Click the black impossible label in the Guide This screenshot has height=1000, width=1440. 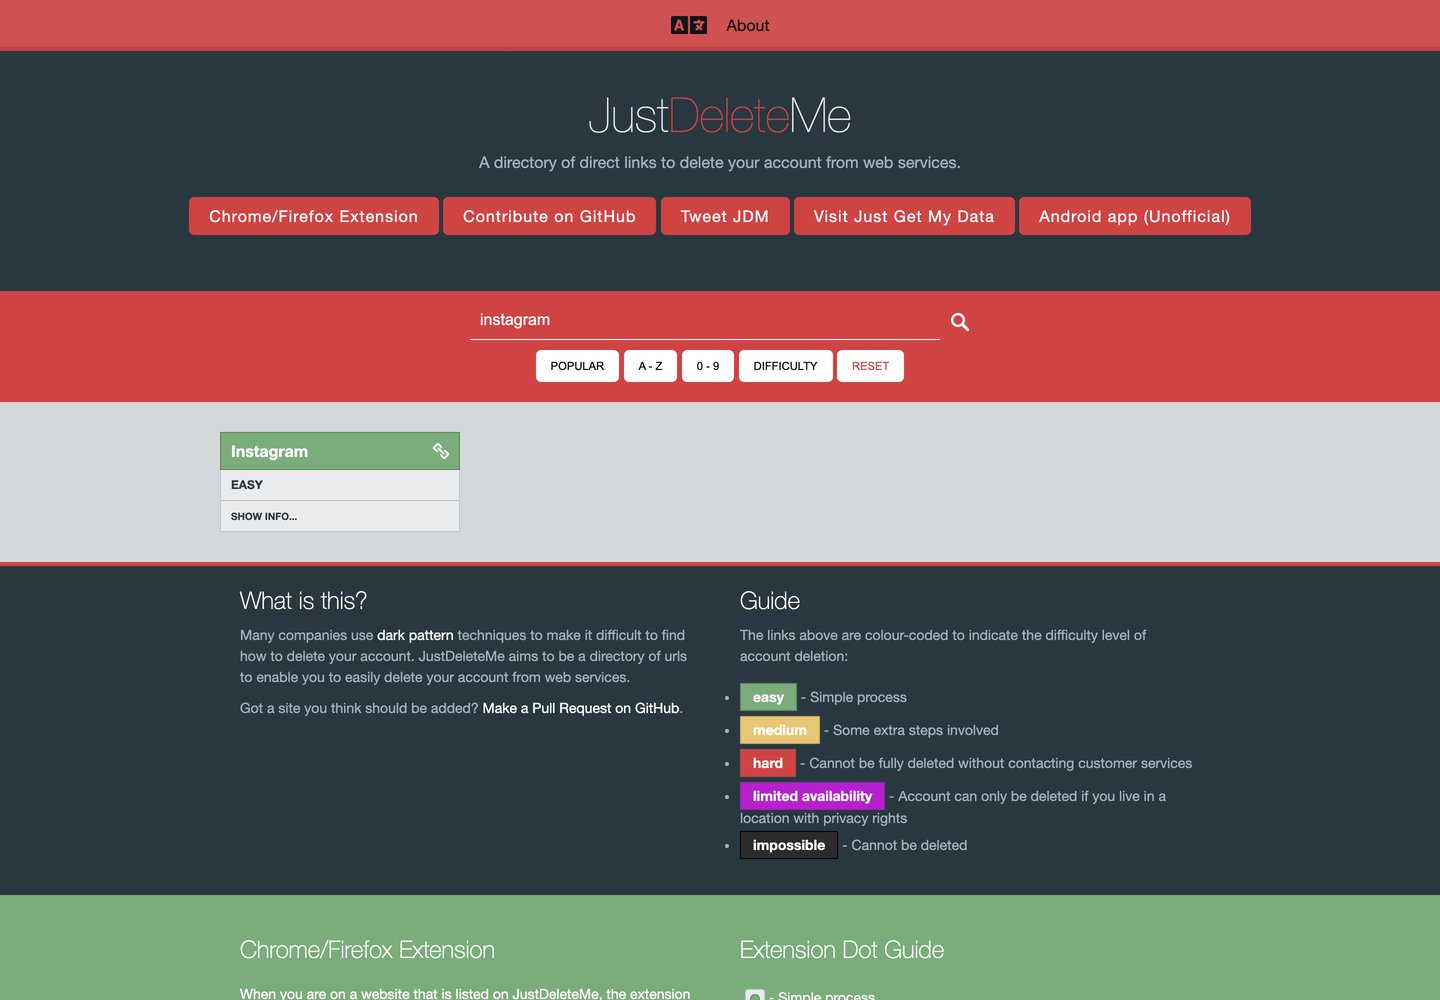tap(789, 845)
